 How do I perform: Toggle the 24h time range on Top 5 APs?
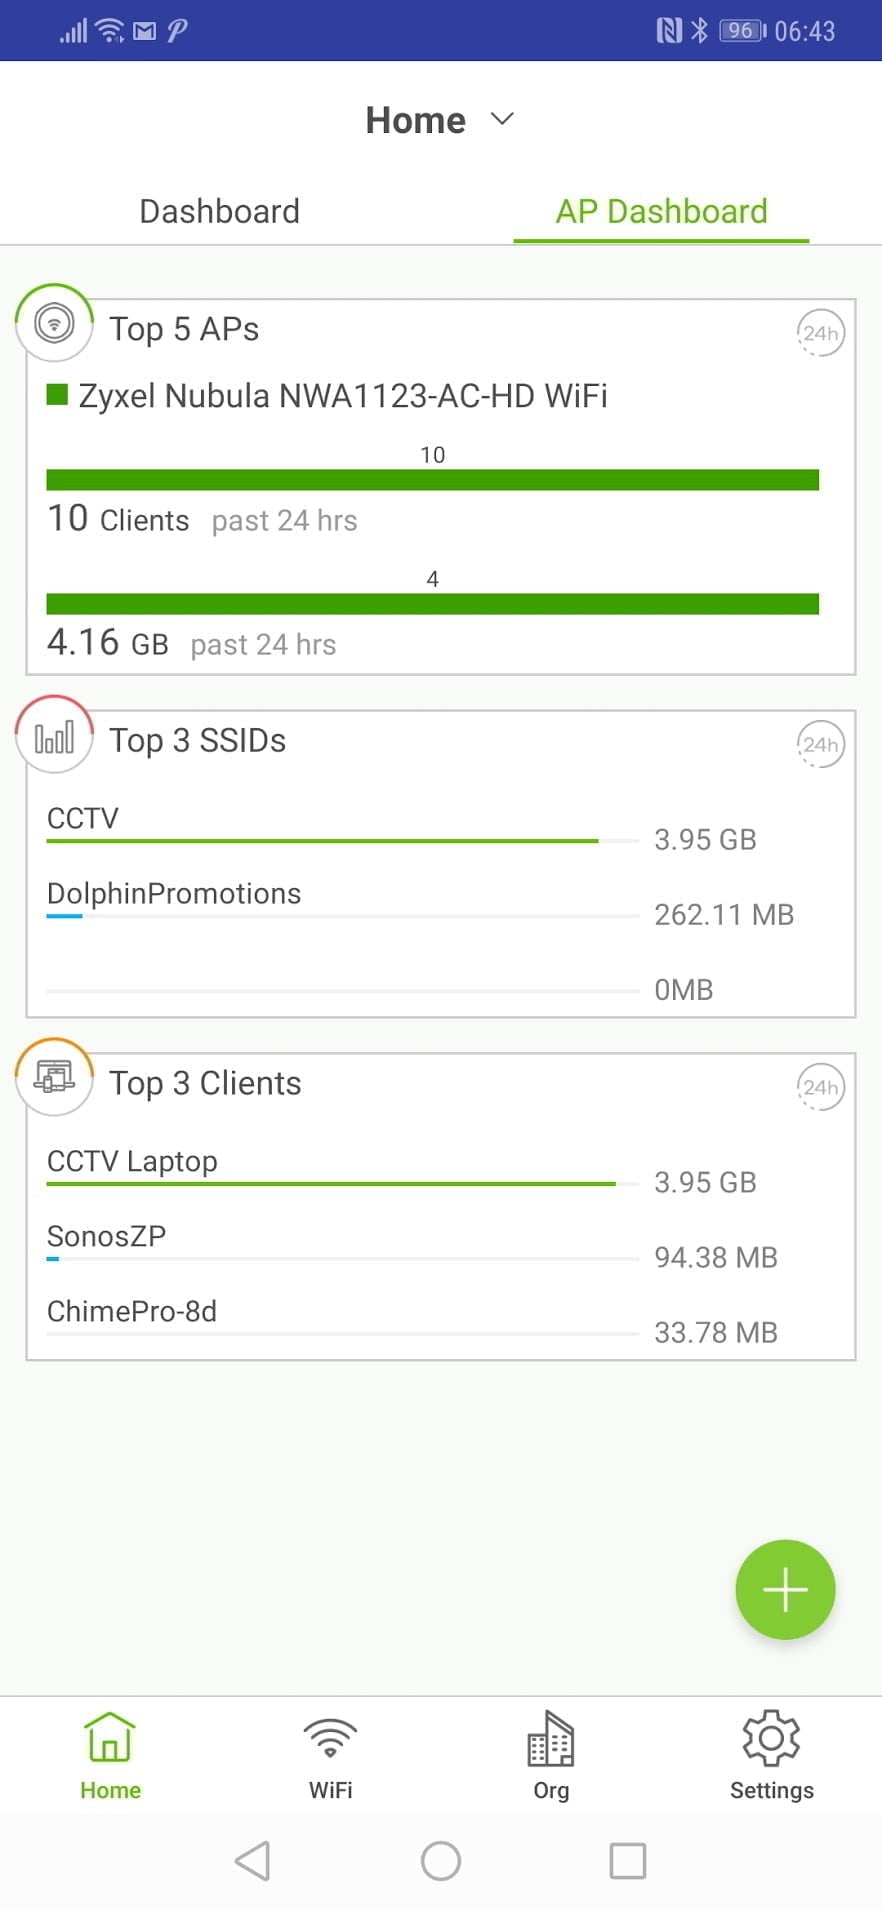pyautogui.click(x=820, y=333)
